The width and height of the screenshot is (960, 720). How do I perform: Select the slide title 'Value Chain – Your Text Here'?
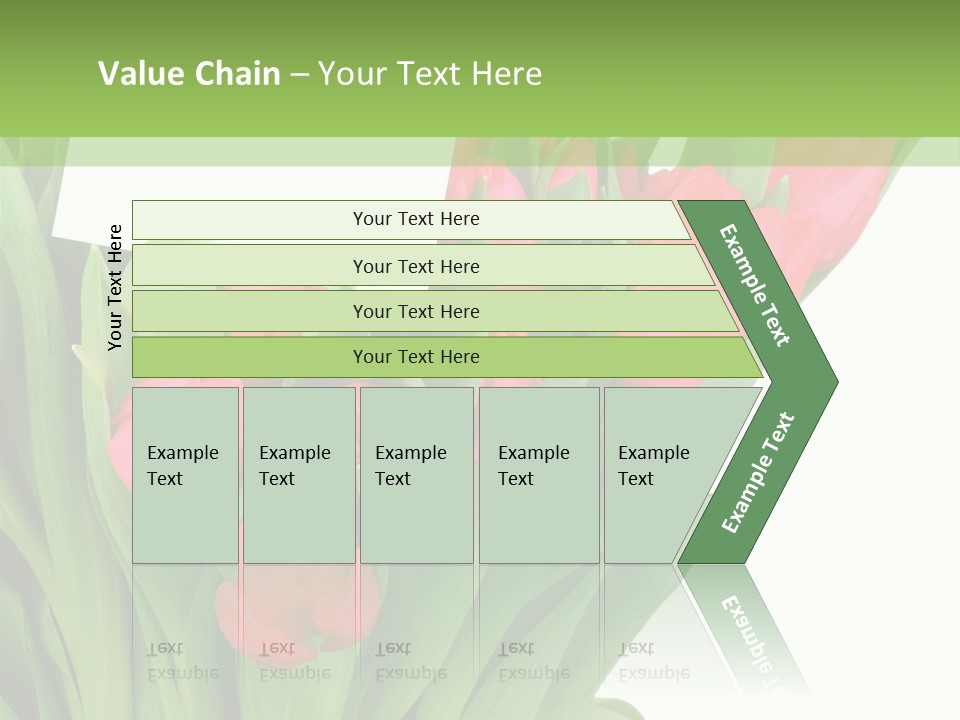click(x=320, y=73)
